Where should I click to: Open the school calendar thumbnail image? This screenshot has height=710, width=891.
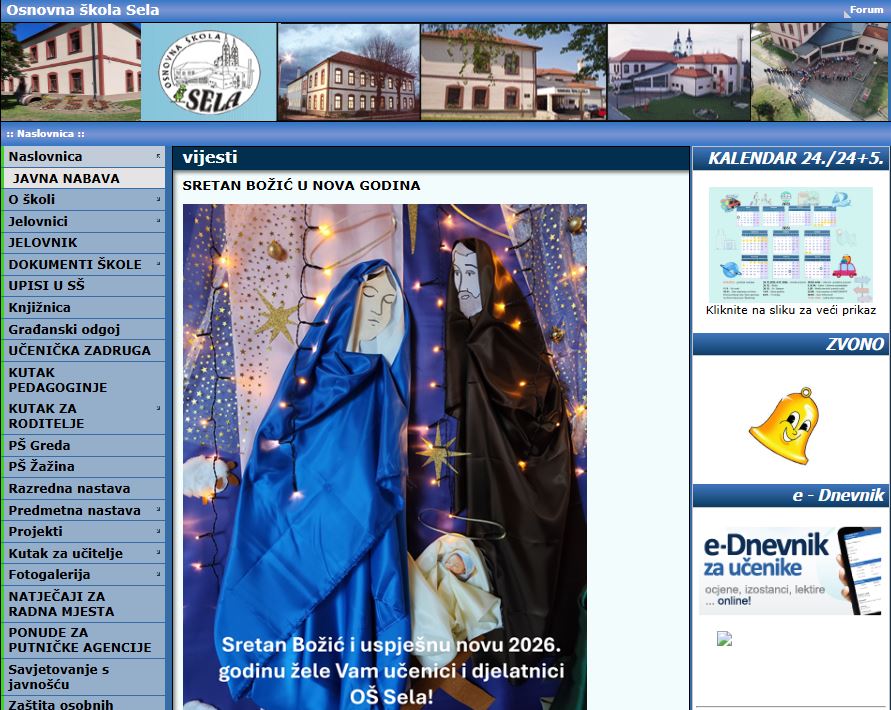pyautogui.click(x=790, y=244)
